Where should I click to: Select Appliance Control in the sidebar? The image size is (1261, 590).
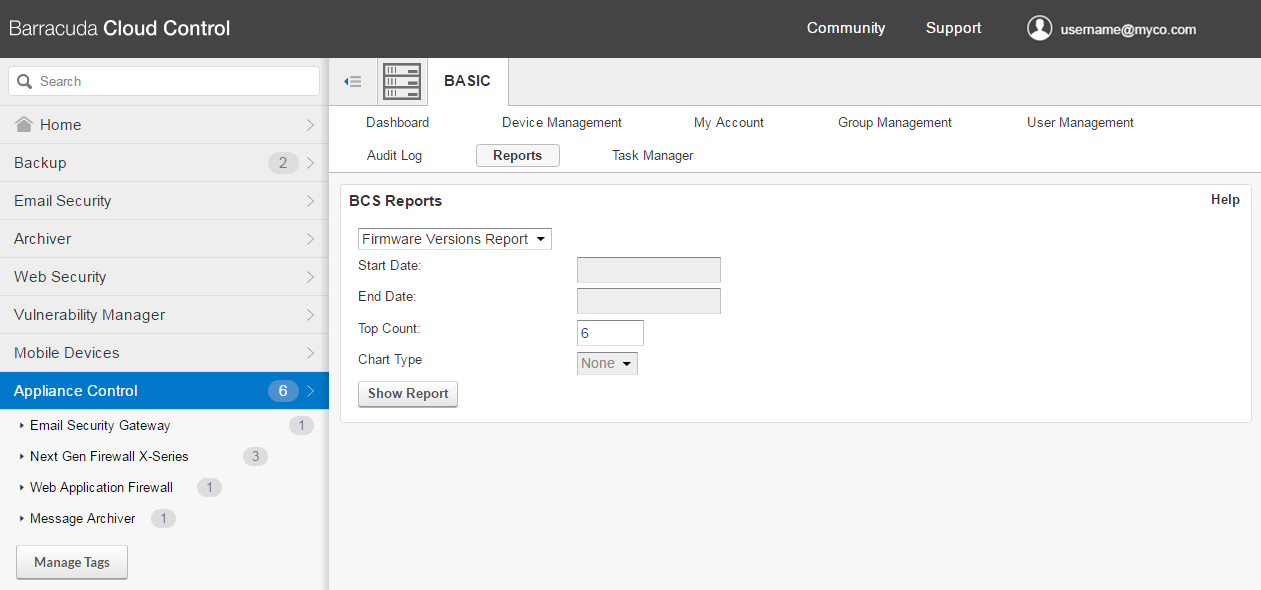164,391
